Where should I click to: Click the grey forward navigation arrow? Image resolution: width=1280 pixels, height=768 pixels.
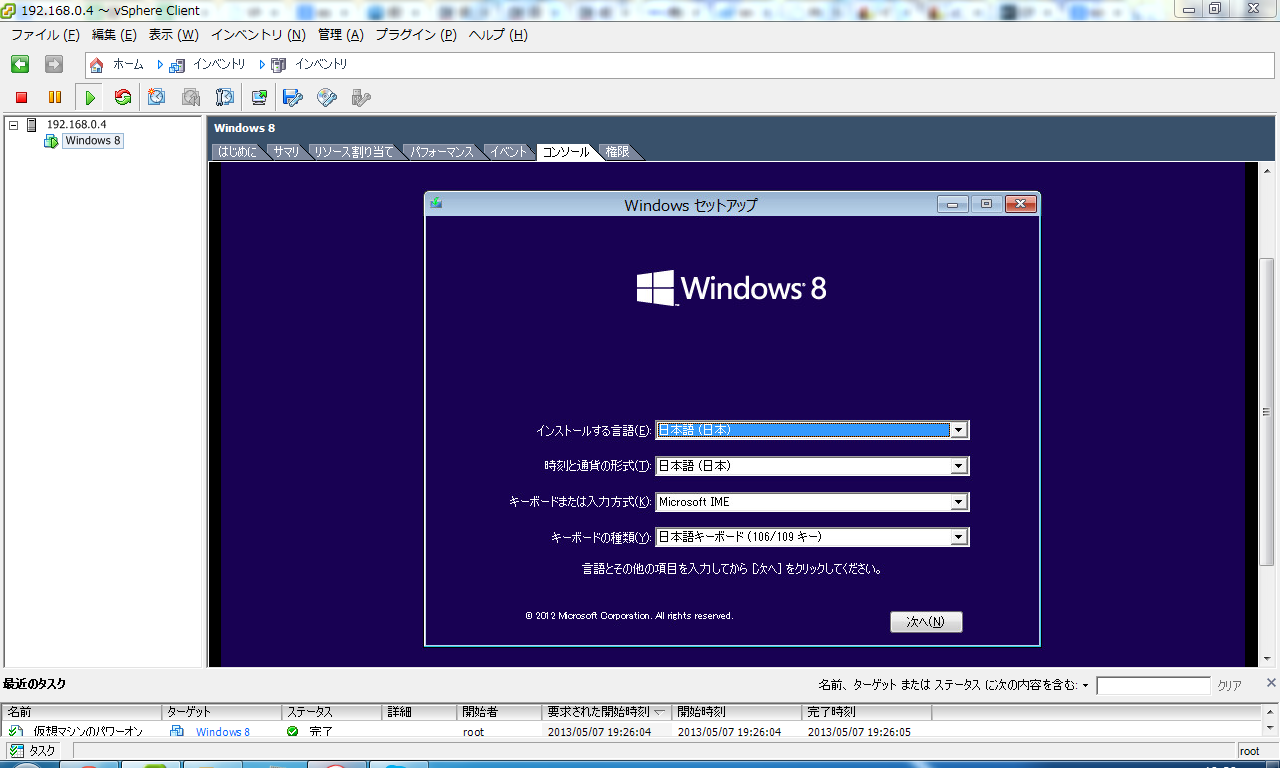tap(54, 64)
